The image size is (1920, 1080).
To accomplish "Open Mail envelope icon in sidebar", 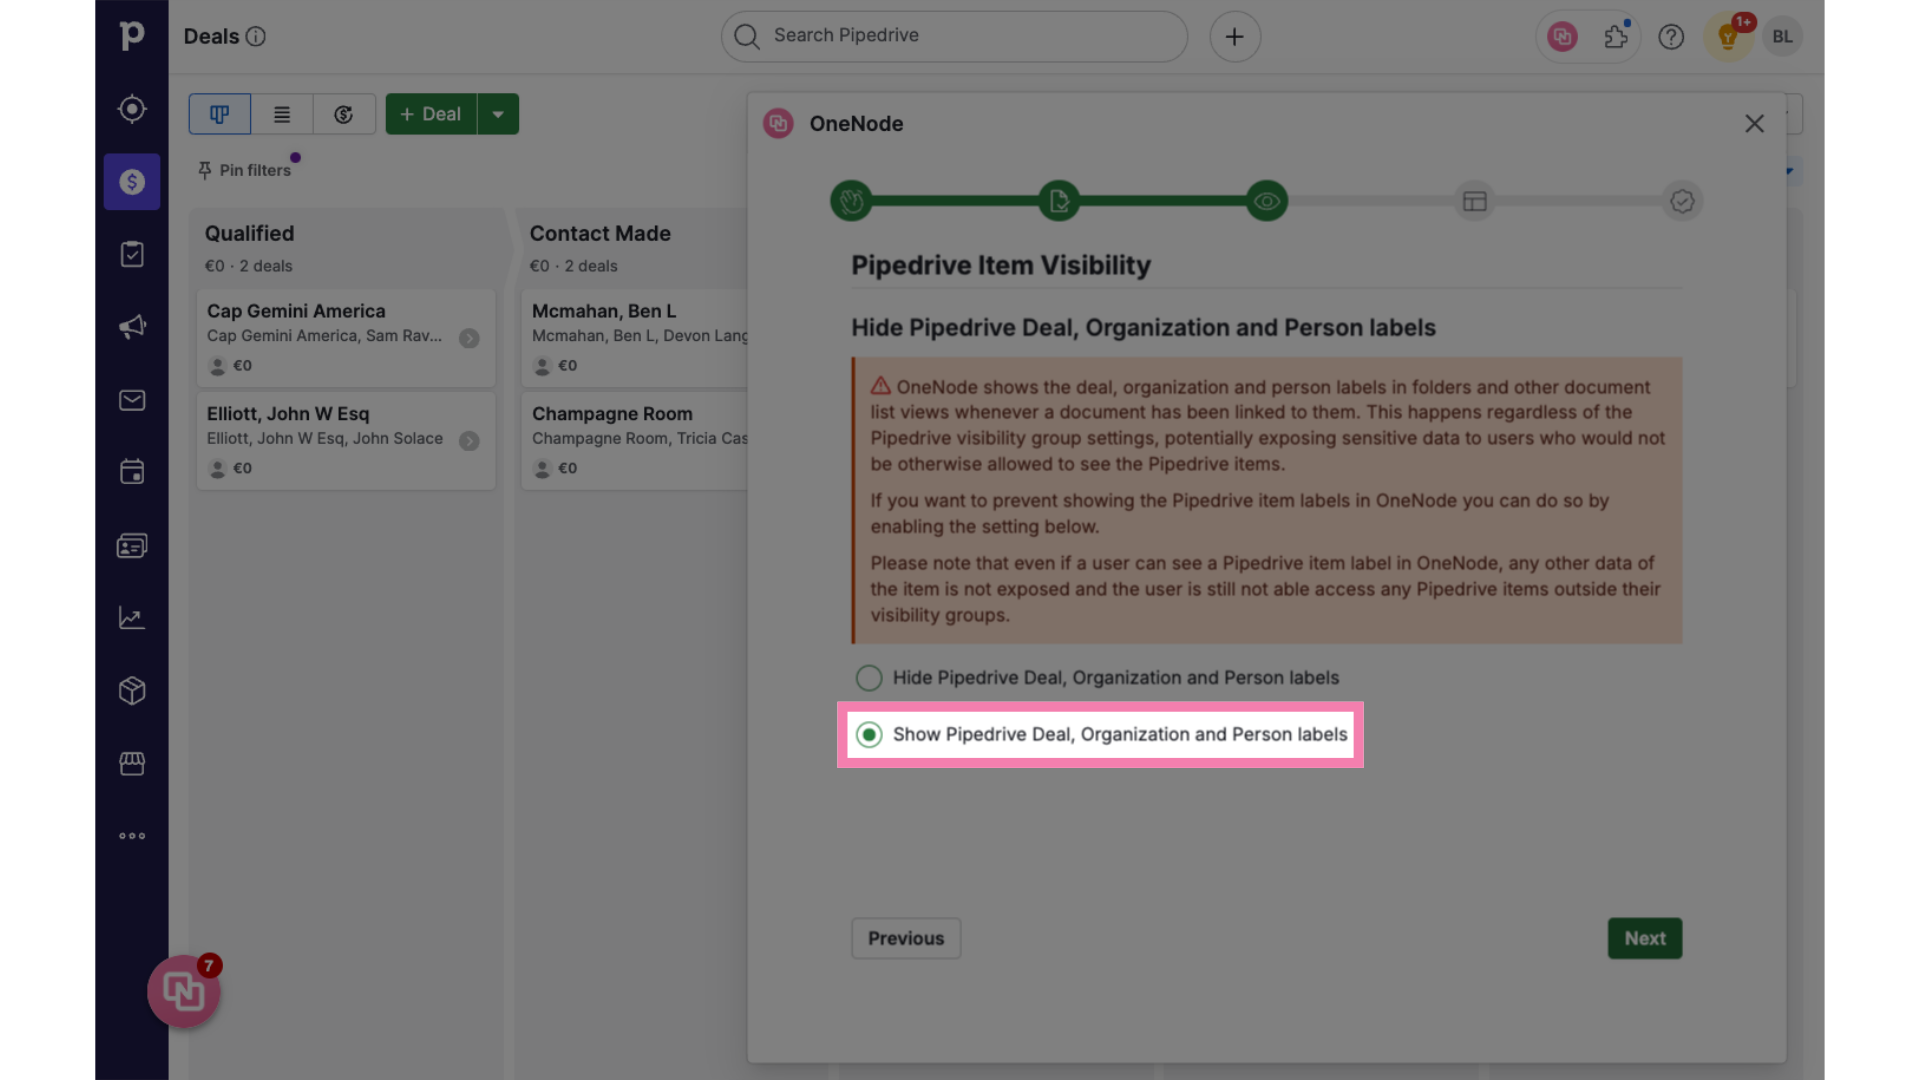I will tap(132, 400).
